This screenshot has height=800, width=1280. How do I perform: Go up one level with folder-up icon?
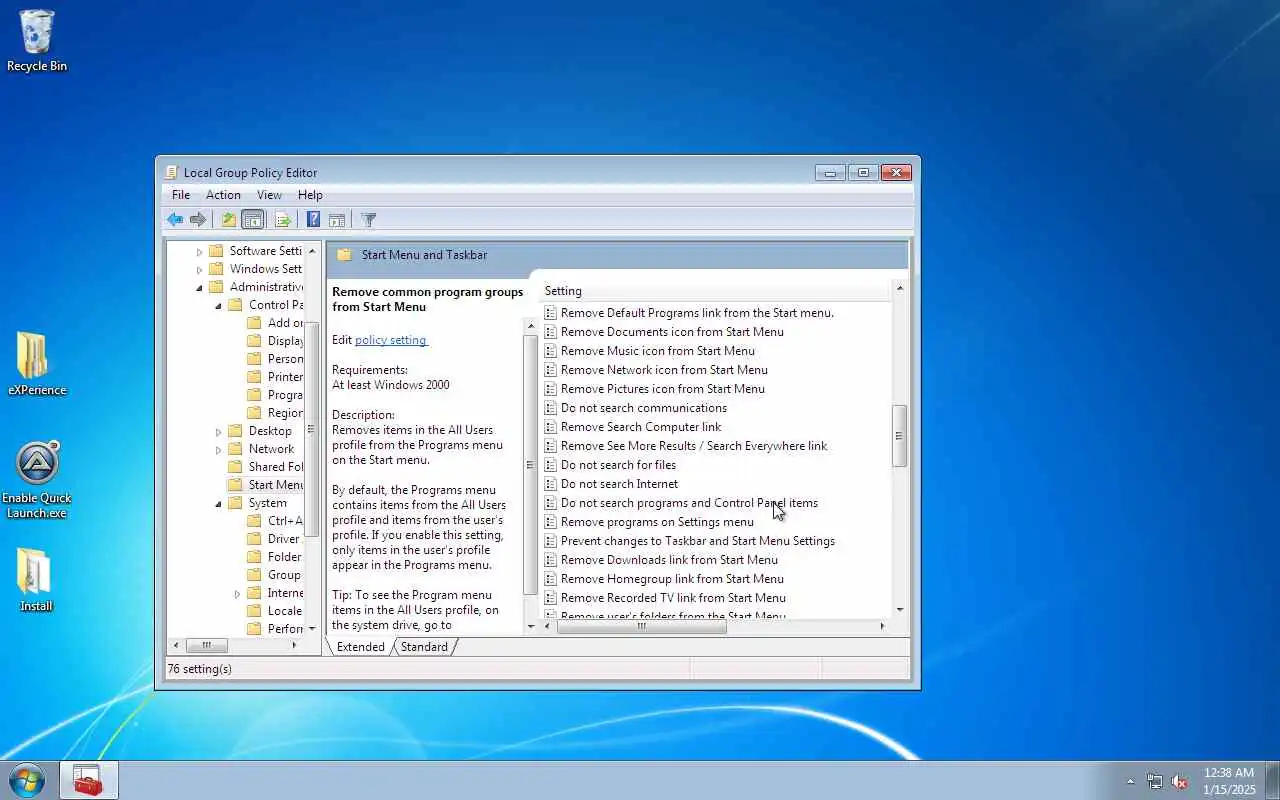229,220
